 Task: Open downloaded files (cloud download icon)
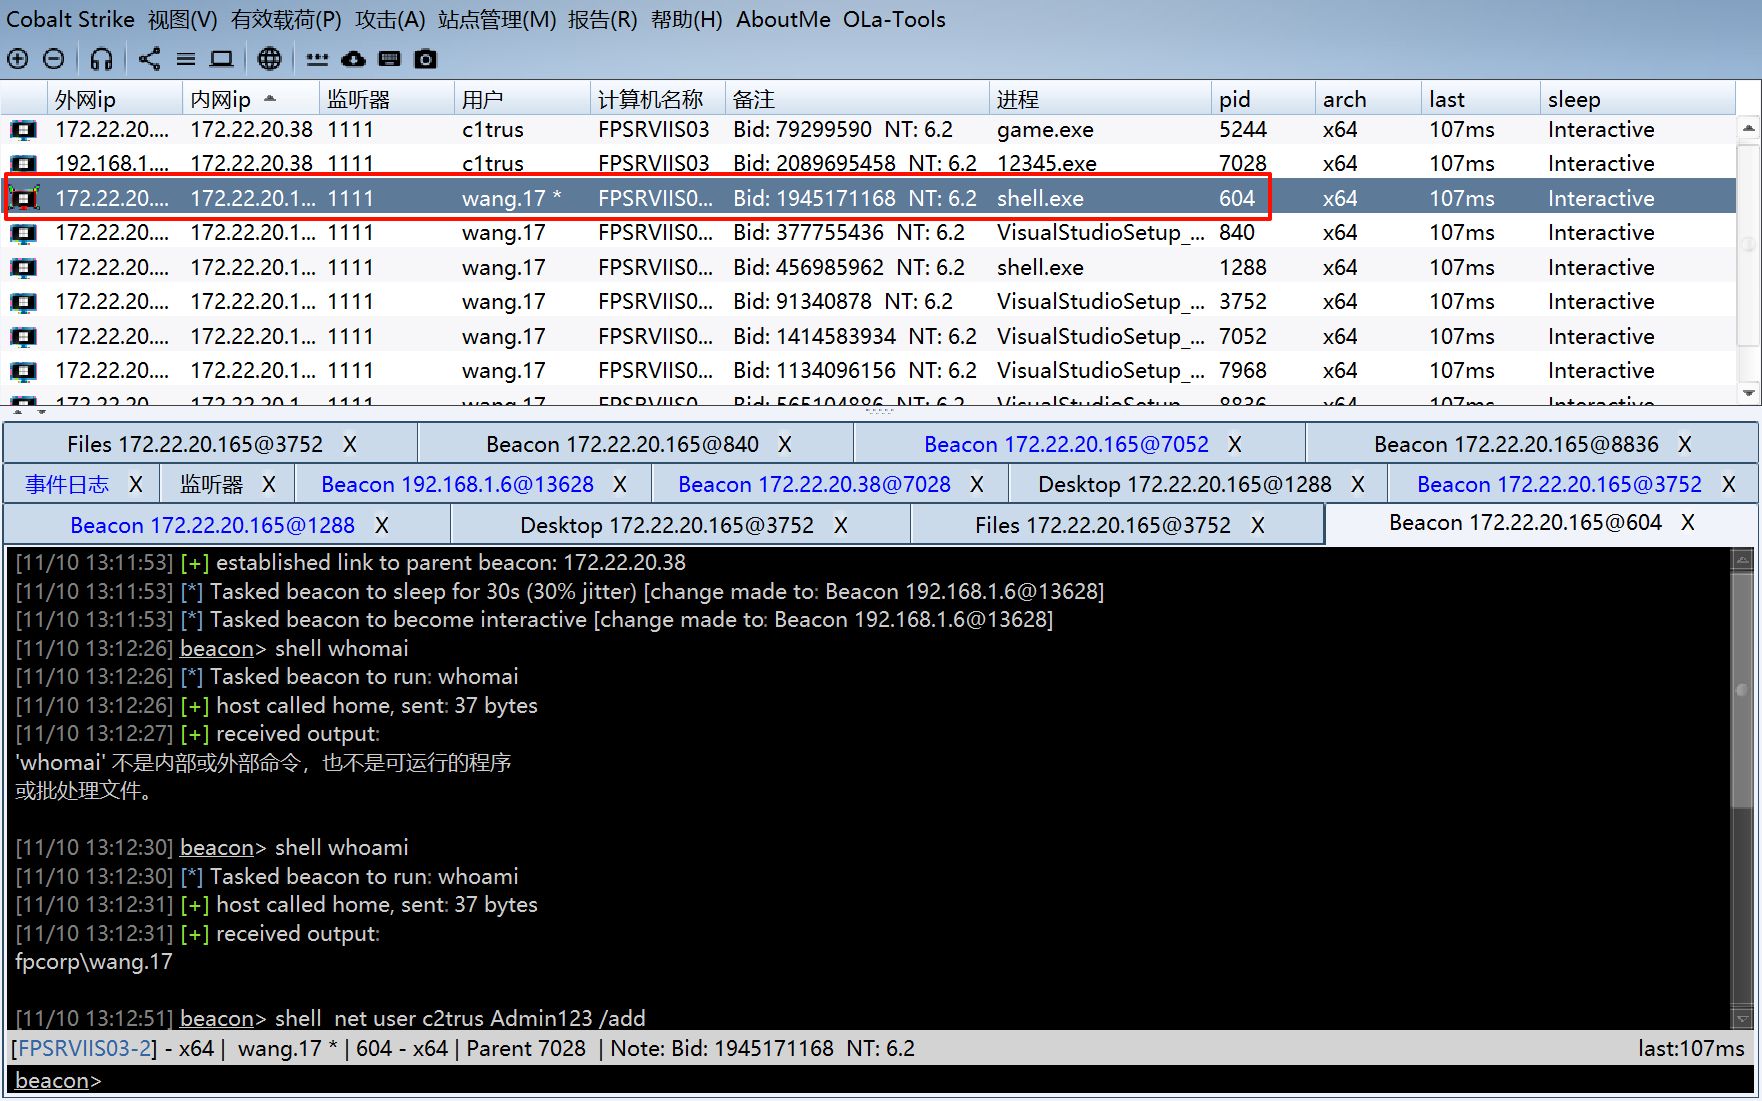tap(353, 59)
